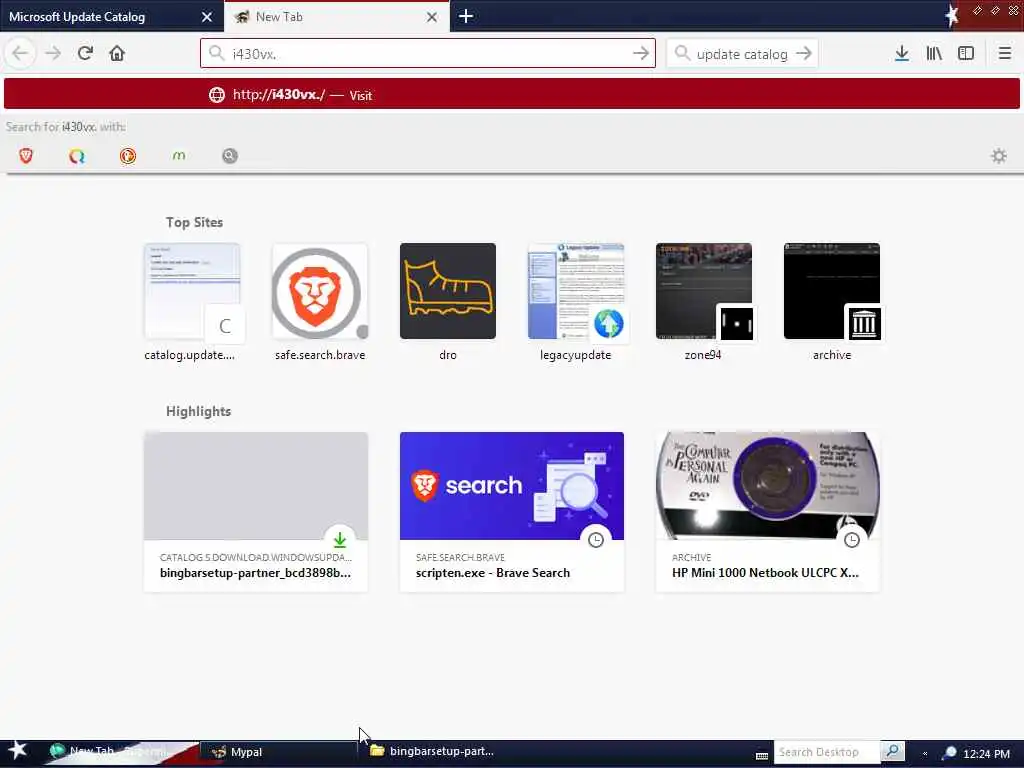Search with the Qwant engine icon
This screenshot has height=768, width=1024.
point(77,155)
